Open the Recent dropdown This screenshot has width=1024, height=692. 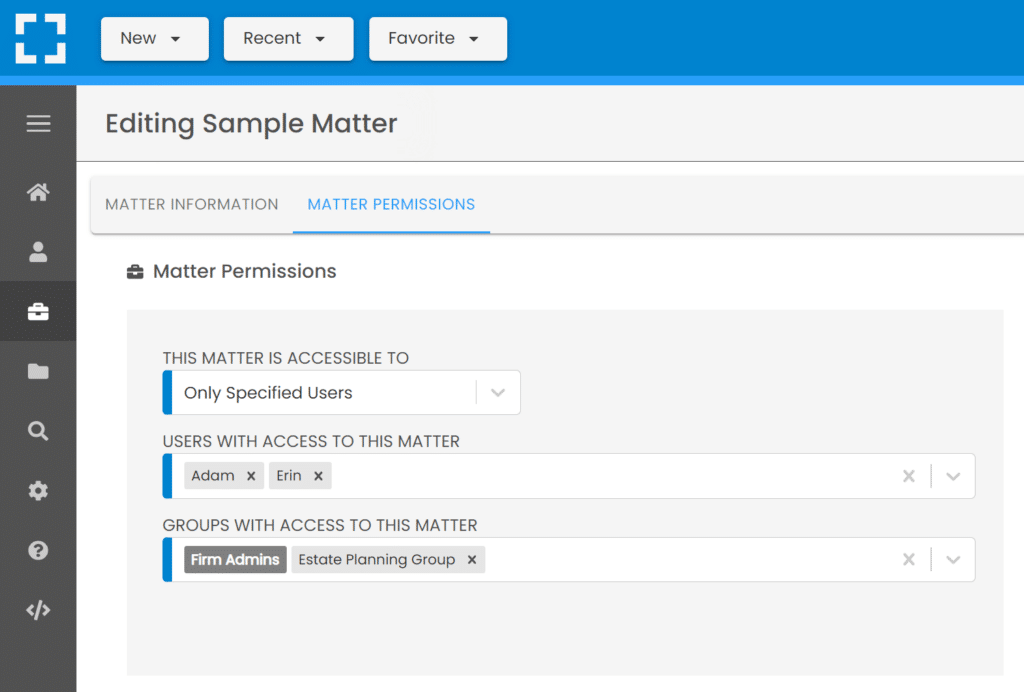tap(288, 39)
